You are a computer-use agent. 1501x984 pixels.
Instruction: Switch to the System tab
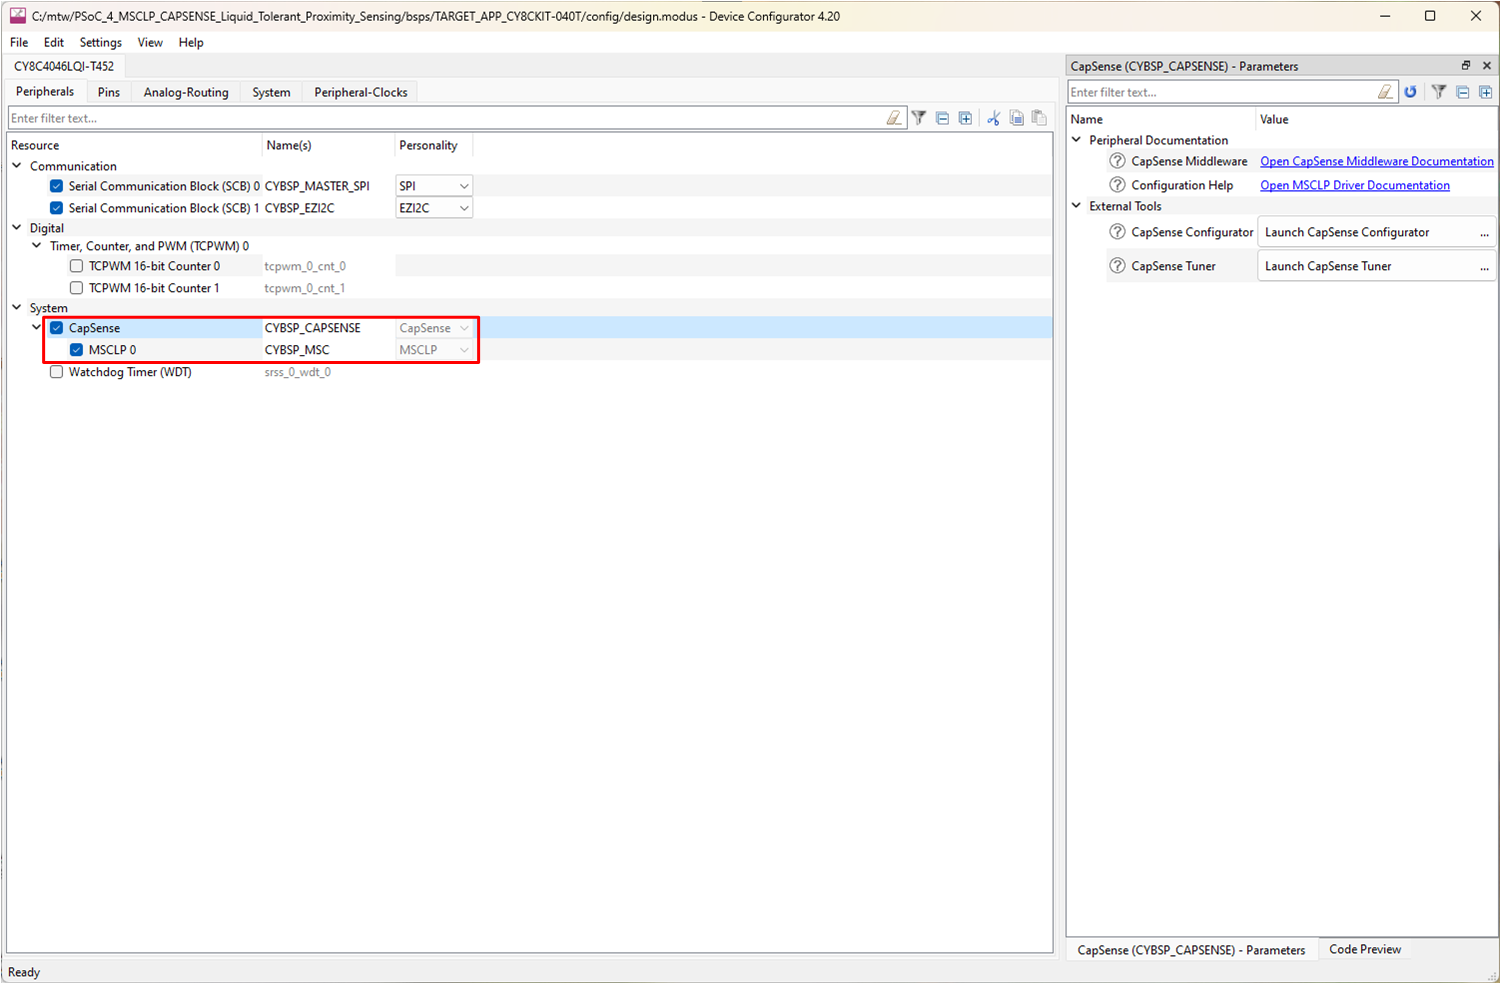(271, 92)
